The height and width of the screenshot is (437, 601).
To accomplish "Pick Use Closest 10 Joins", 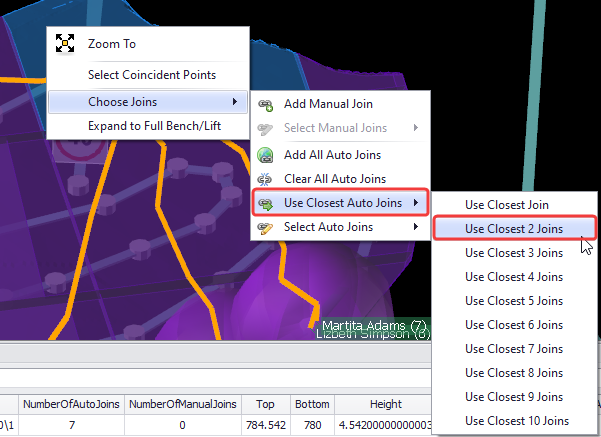I will pyautogui.click(x=517, y=421).
